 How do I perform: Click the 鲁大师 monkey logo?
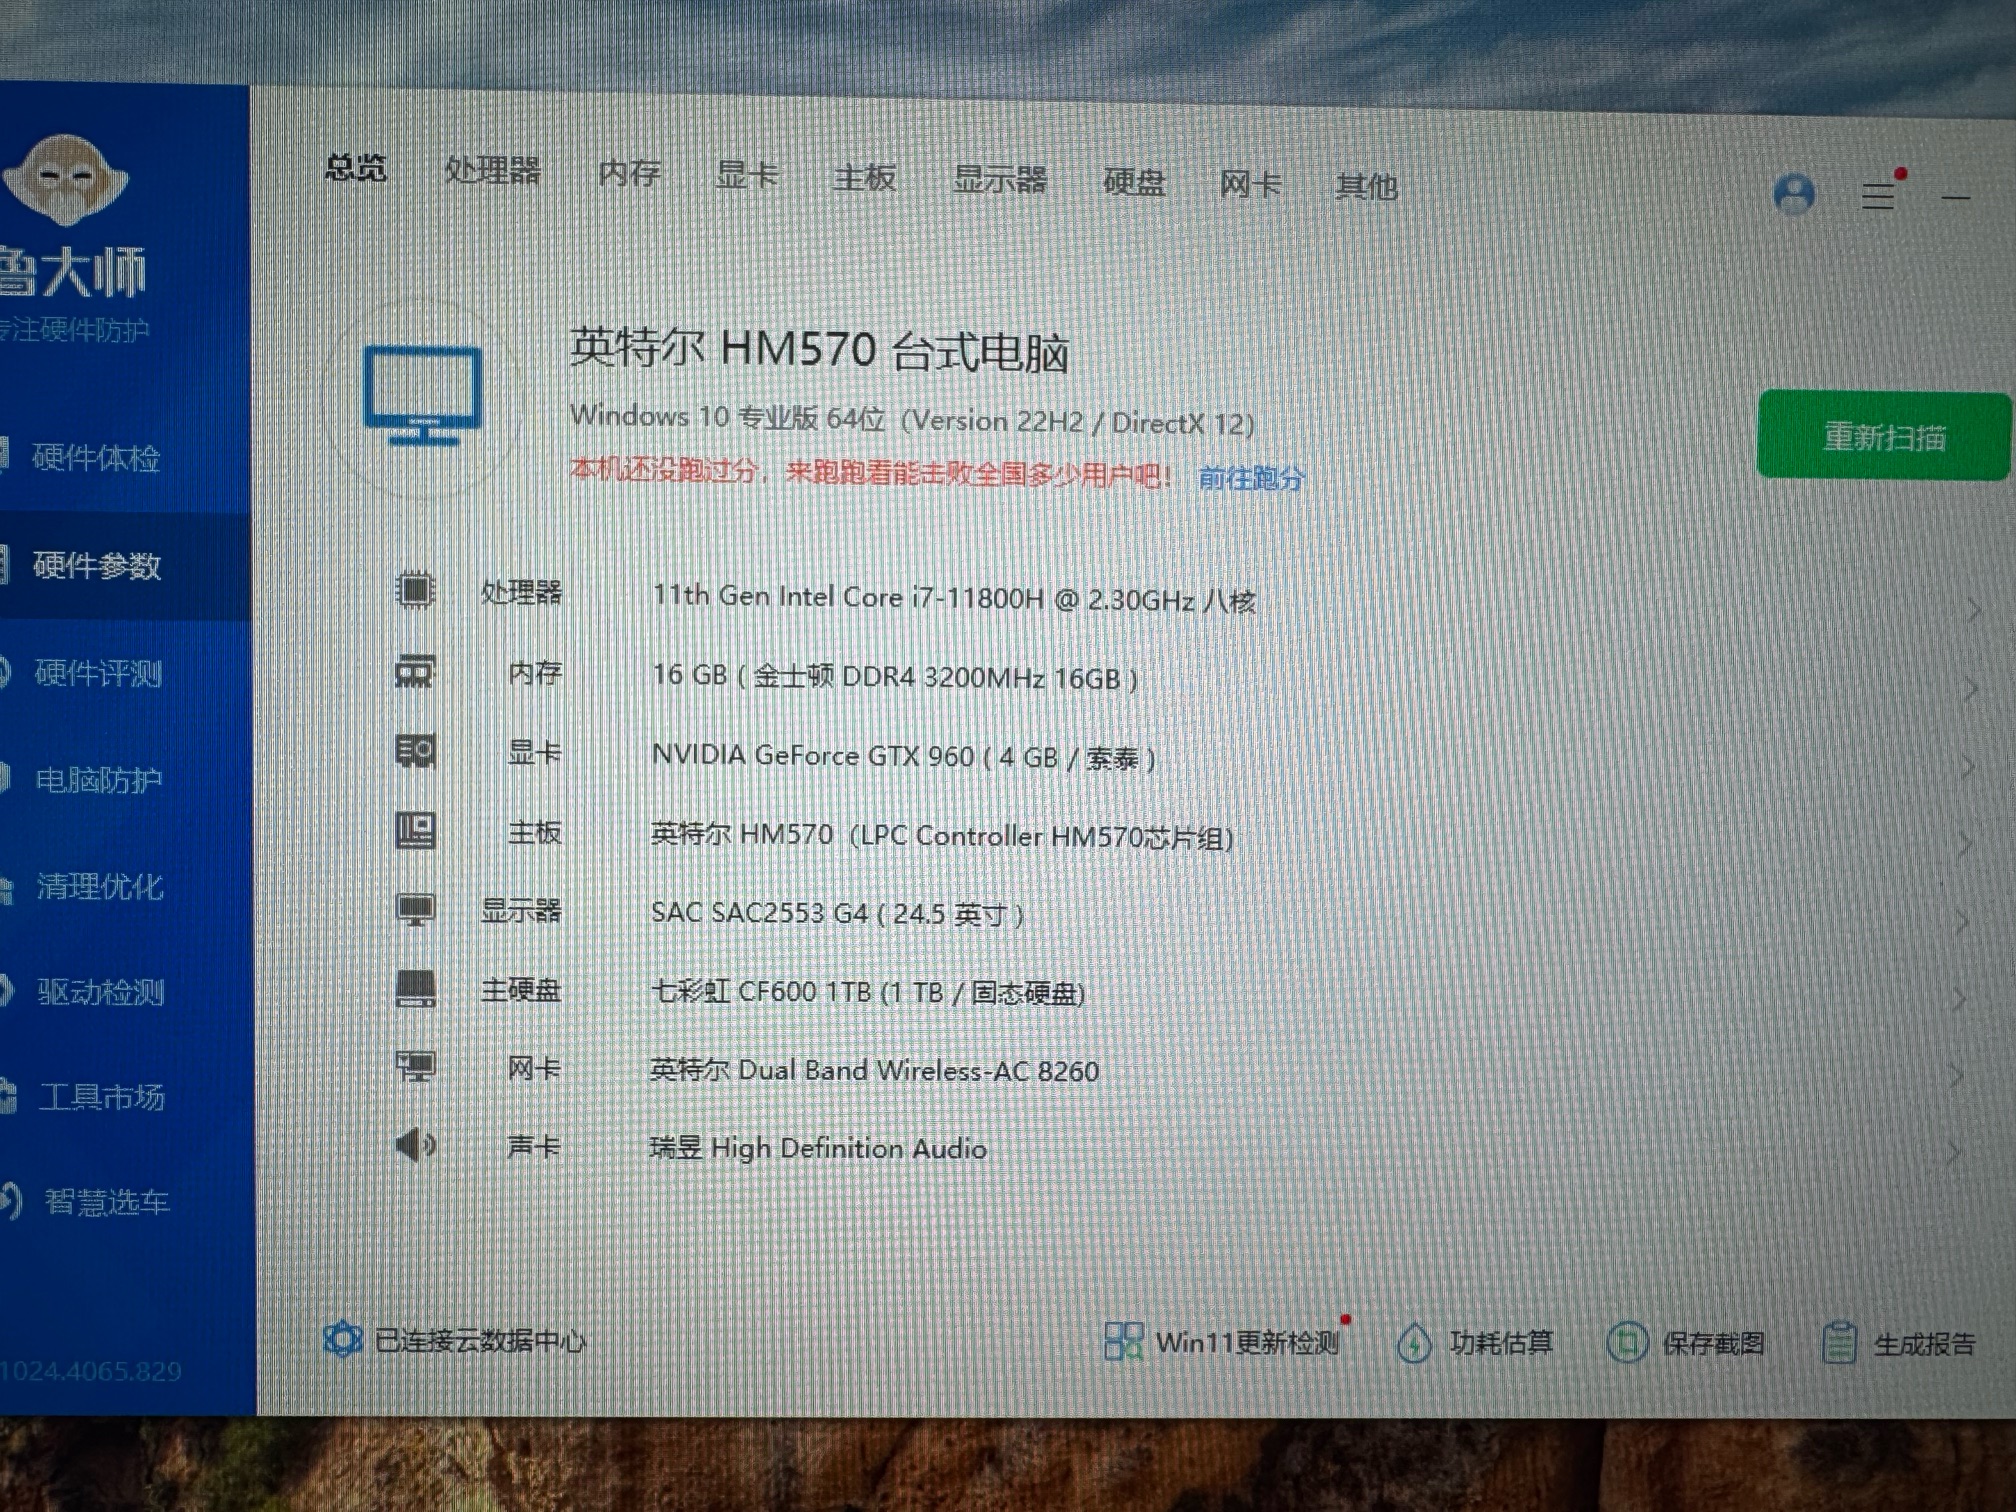tap(66, 180)
